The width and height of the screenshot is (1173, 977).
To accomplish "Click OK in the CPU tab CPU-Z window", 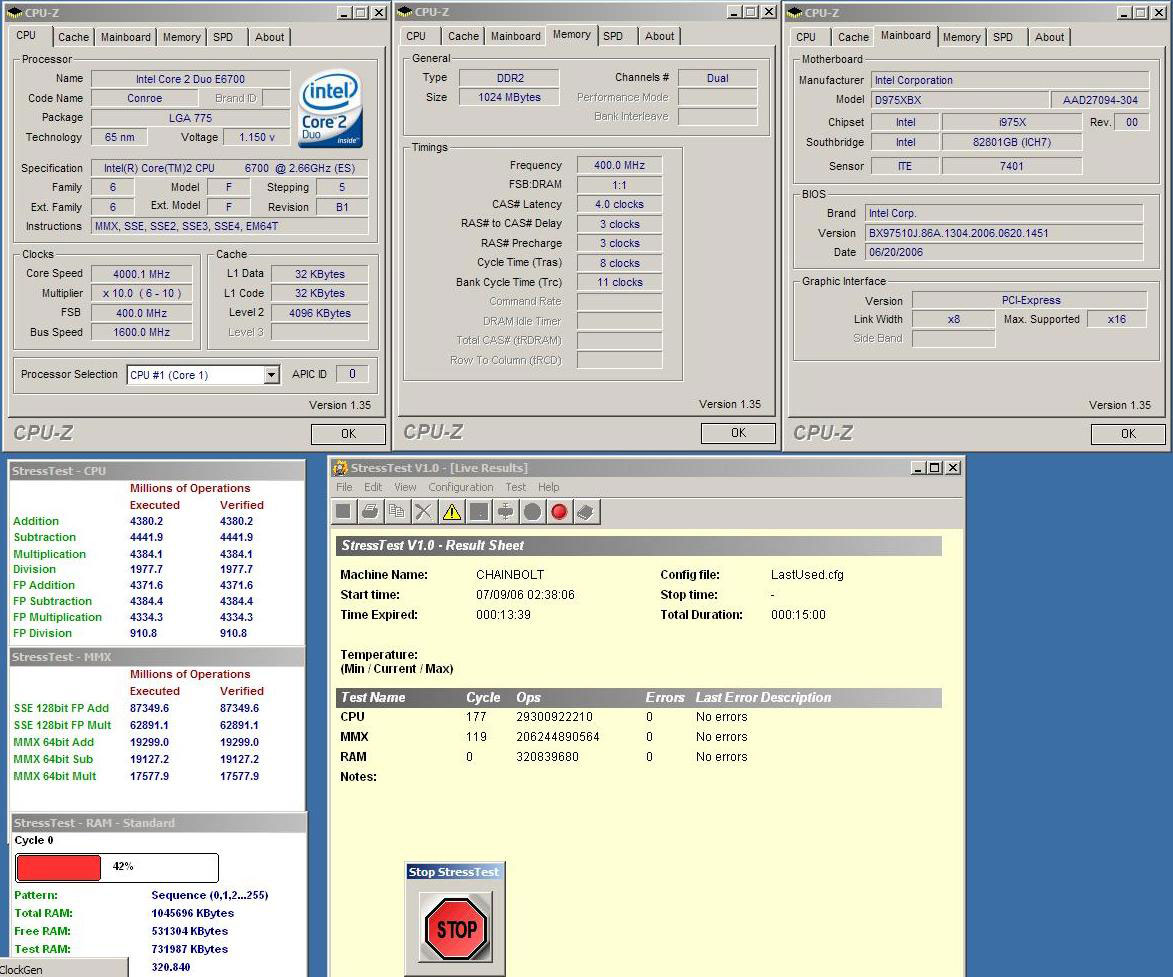I will pos(348,434).
